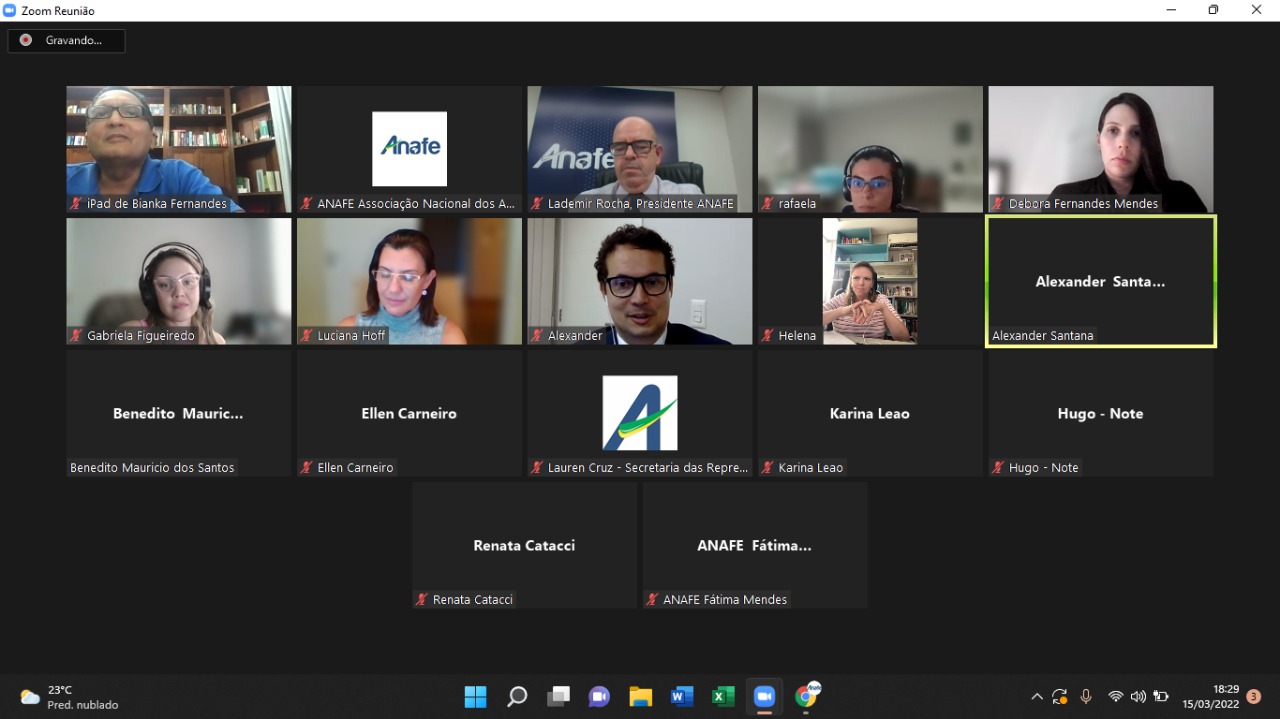Screen dimensions: 1280x719
Task: Expand hidden system tray icons
Action: 1036,697
